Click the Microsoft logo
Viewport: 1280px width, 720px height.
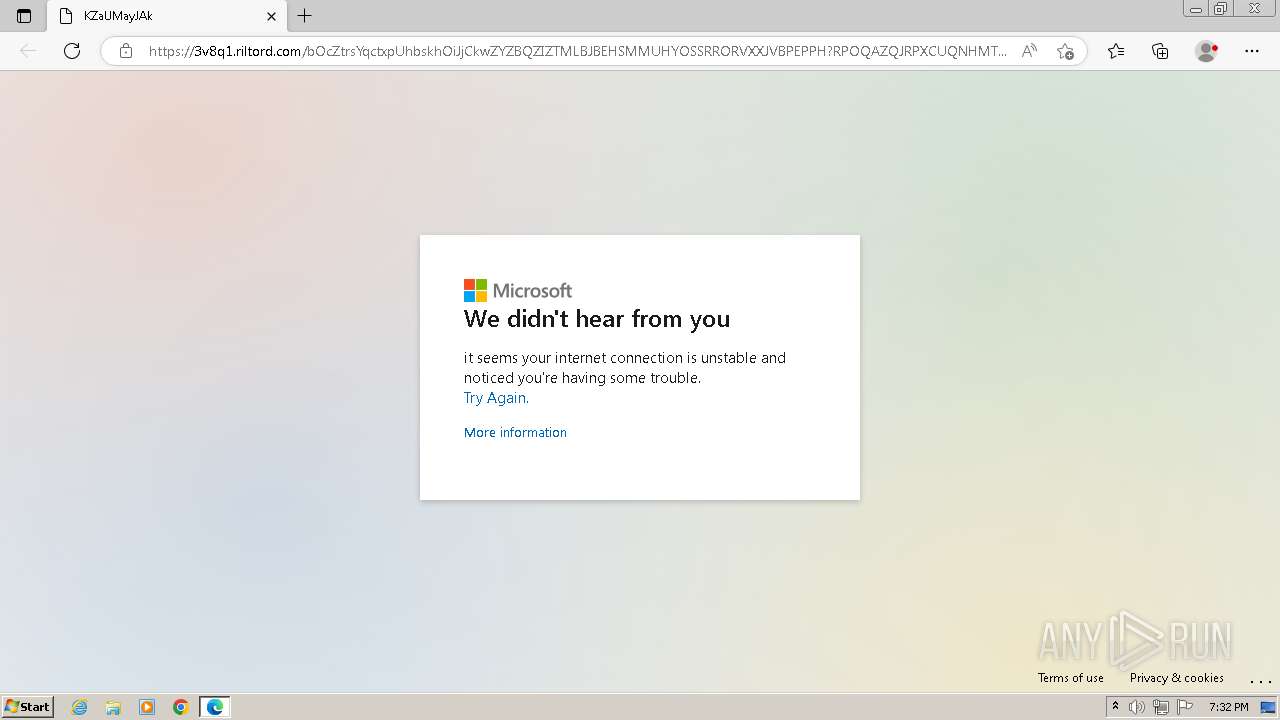[518, 290]
